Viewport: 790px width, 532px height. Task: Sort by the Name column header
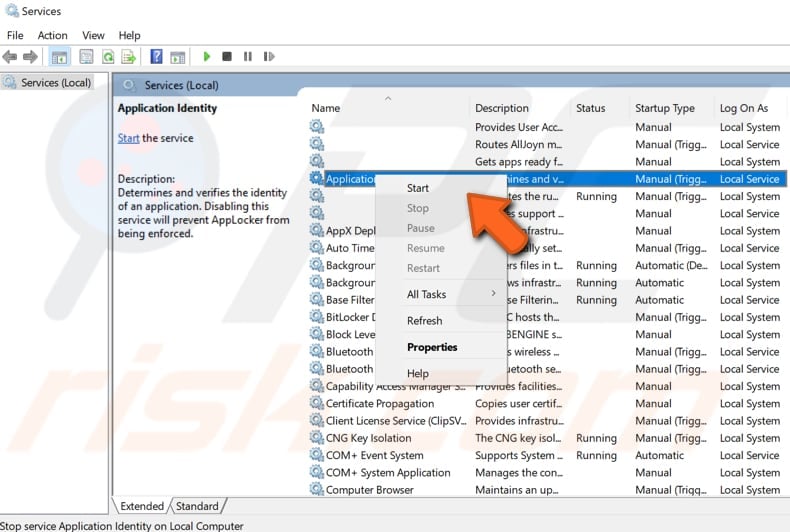coord(325,108)
